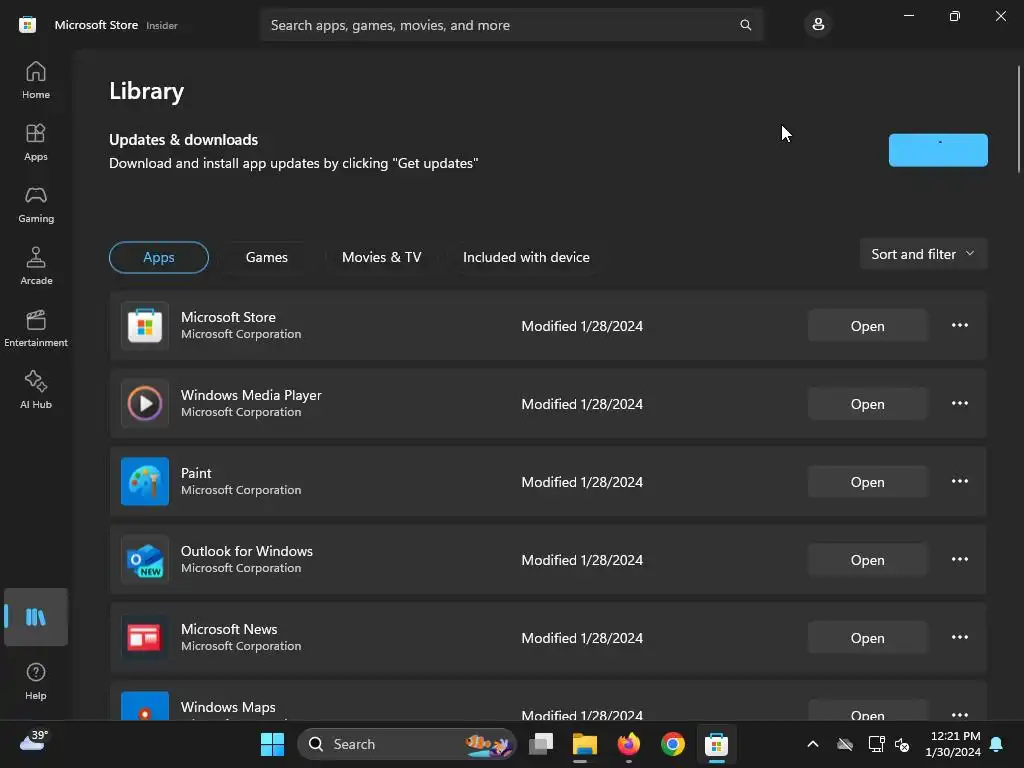This screenshot has width=1024, height=768.
Task: Select the Library icon in sidebar
Action: click(36, 617)
